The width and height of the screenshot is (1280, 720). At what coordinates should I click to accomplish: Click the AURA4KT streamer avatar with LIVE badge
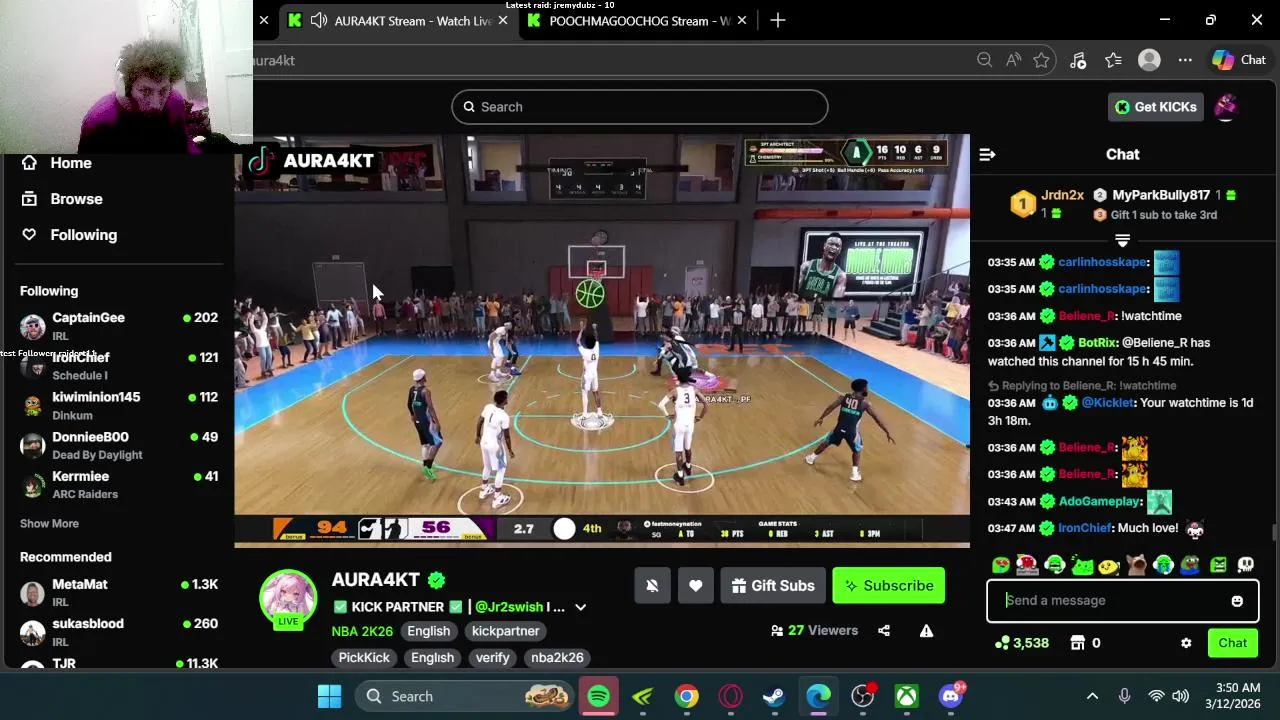coord(288,600)
